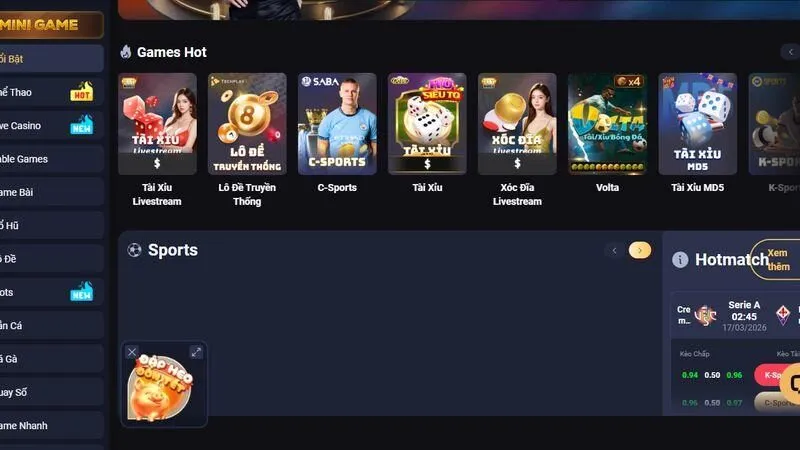Launch the Volta football game tile
Viewport: 800px width, 450px height.
607,134
